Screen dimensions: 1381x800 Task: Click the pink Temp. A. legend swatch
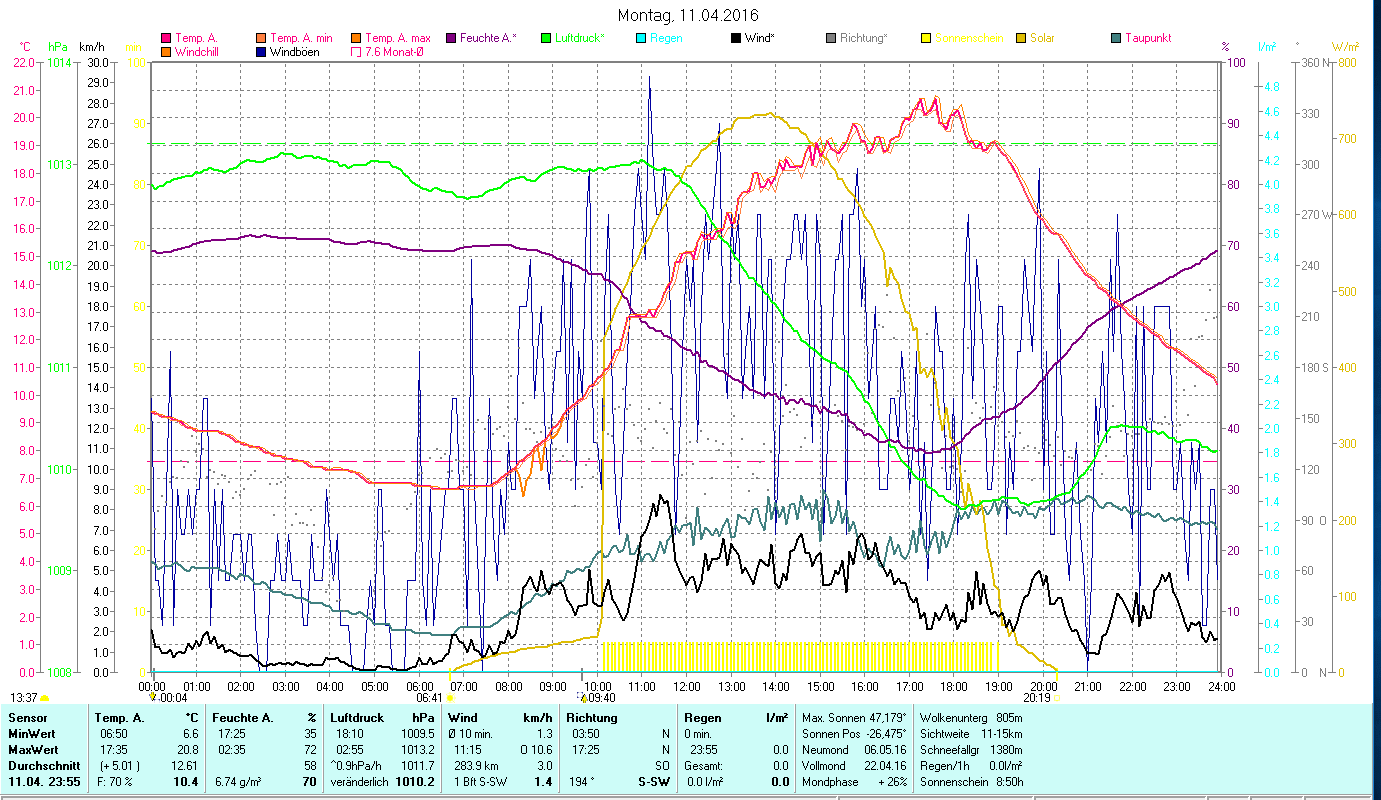[166, 38]
